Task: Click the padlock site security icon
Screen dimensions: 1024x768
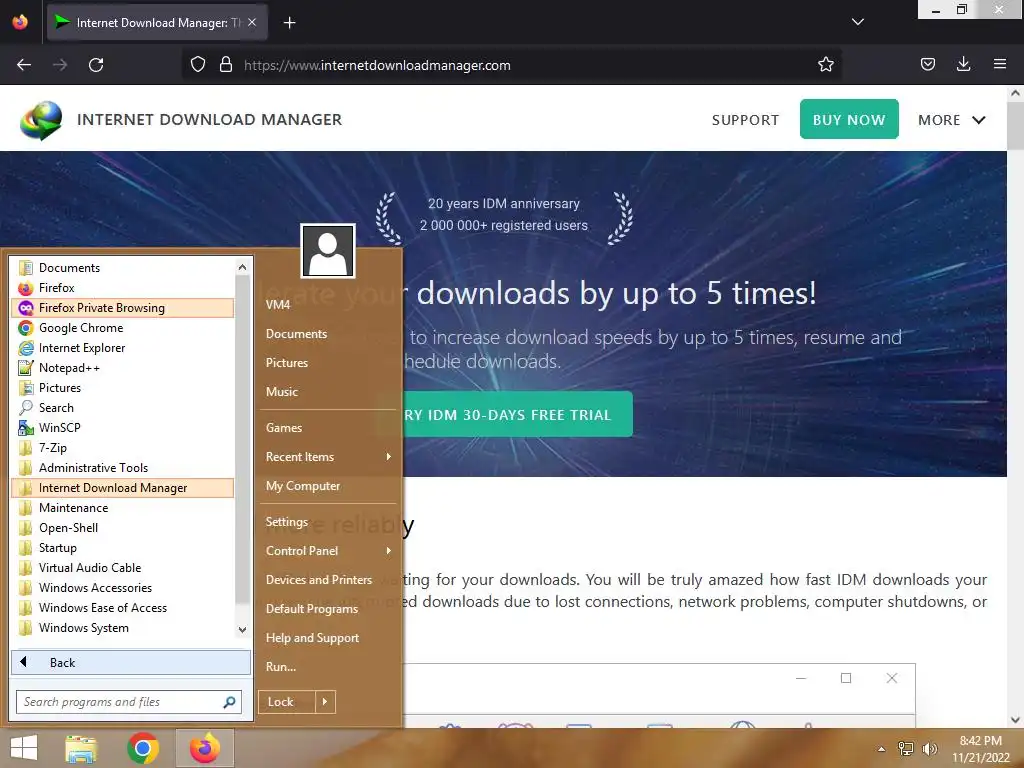Action: tap(226, 65)
